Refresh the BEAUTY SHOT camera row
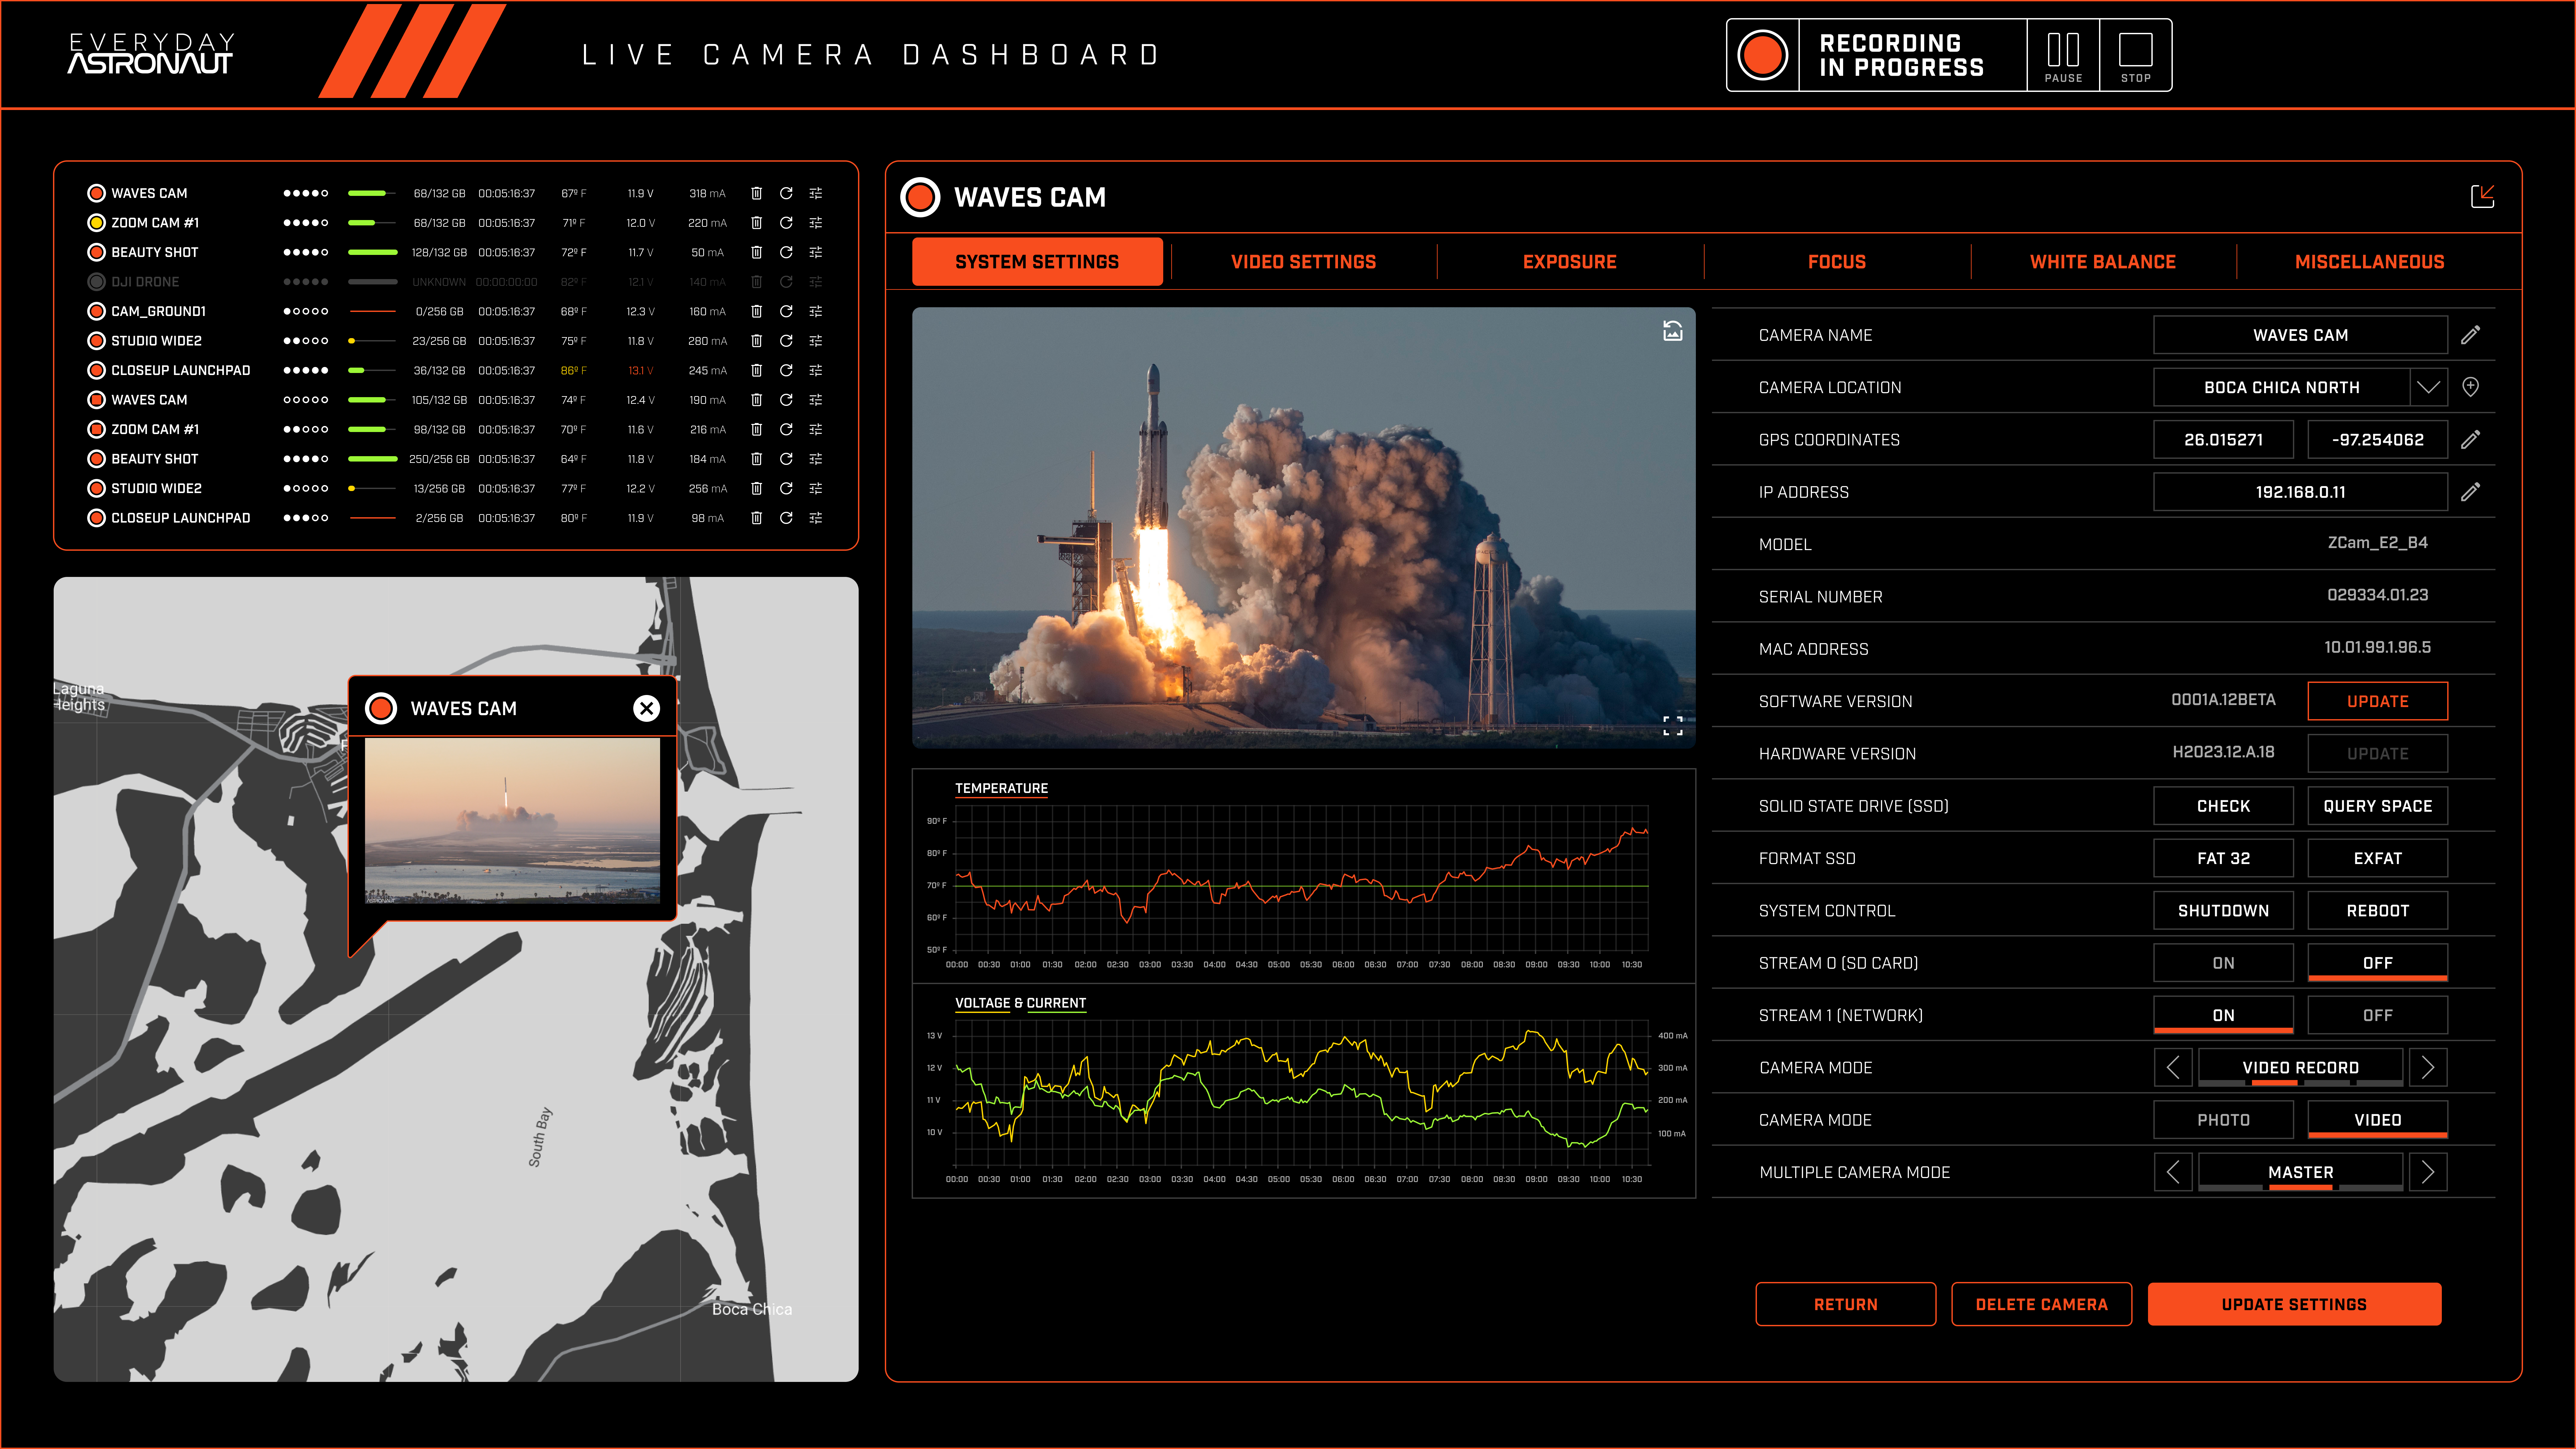 [786, 252]
